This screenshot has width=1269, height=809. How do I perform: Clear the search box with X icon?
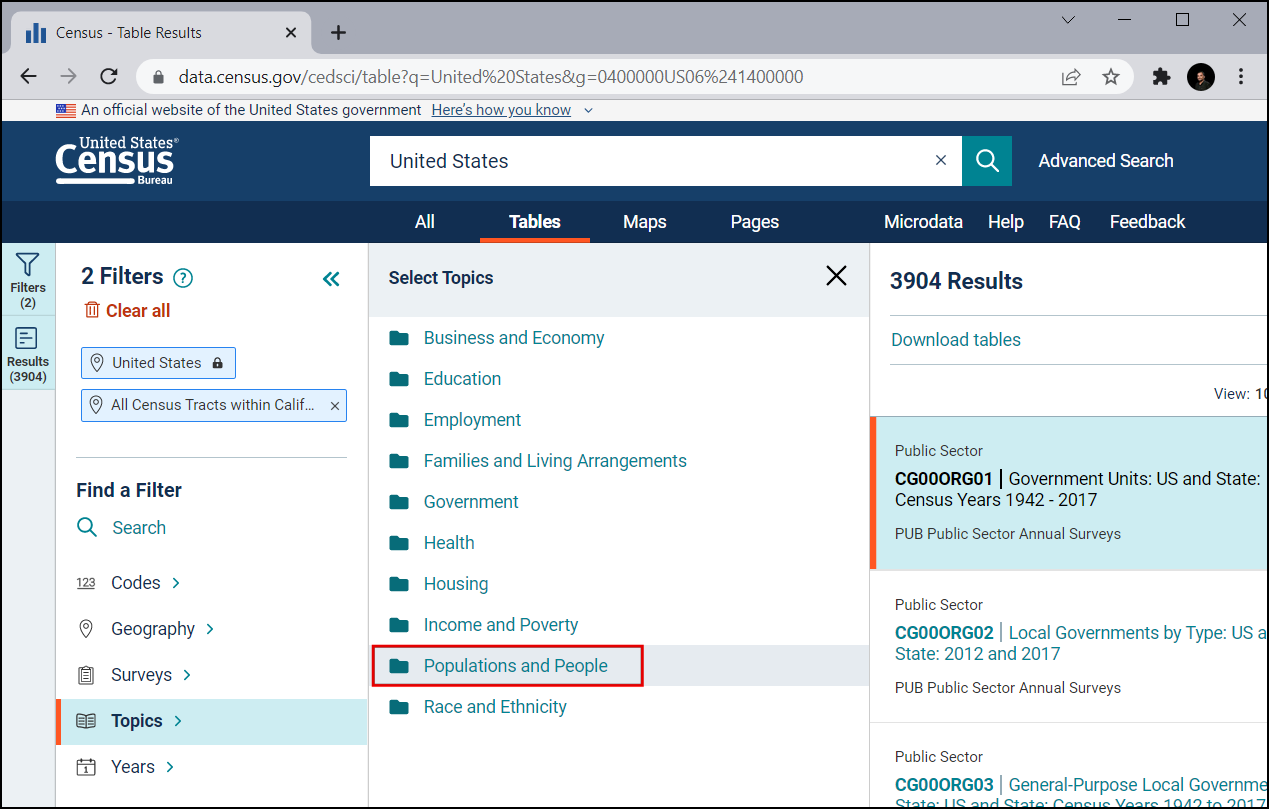(x=940, y=161)
